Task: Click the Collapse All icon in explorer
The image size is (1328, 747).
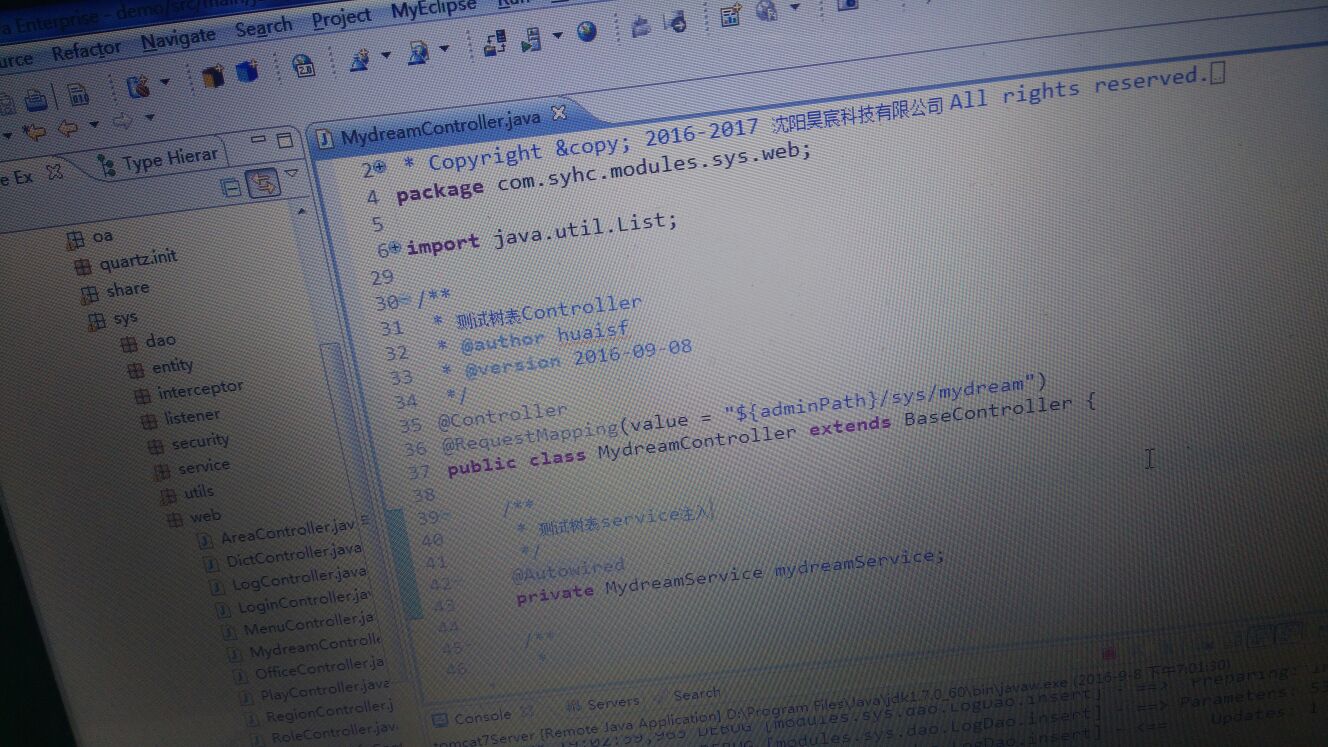Action: [231, 188]
